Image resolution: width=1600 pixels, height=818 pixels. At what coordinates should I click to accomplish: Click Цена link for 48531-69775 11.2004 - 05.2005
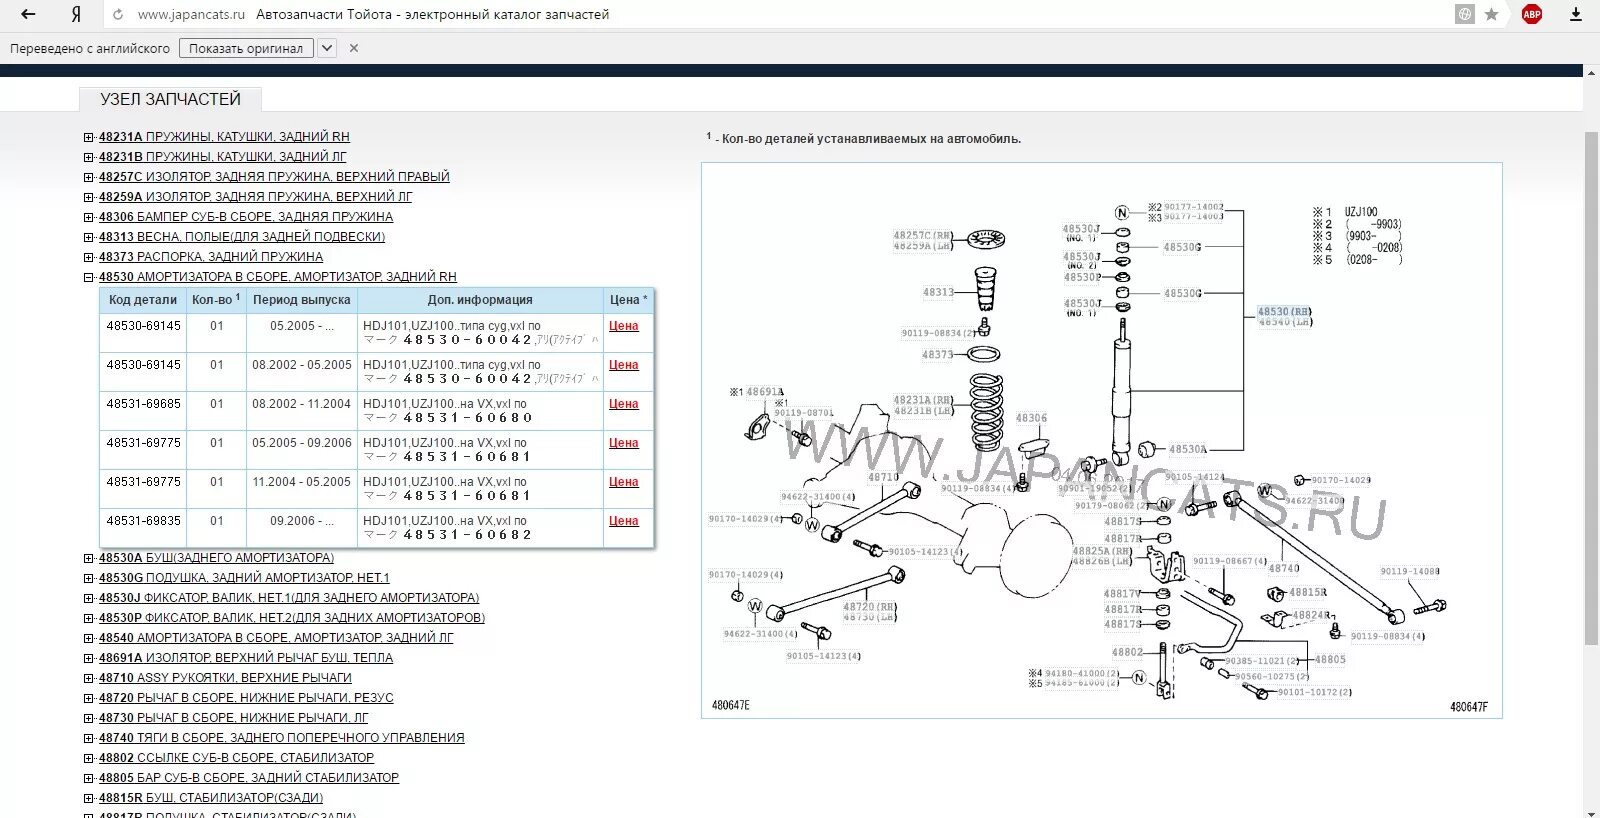click(623, 482)
